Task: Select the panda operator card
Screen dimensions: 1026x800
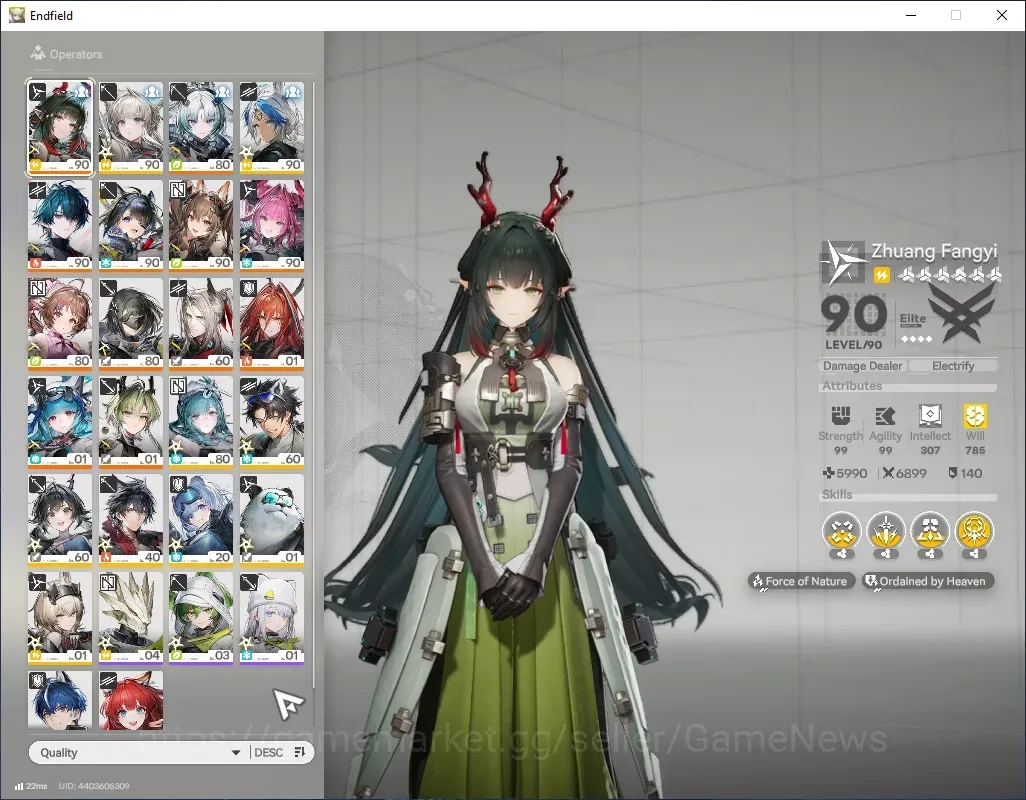Action: 272,520
